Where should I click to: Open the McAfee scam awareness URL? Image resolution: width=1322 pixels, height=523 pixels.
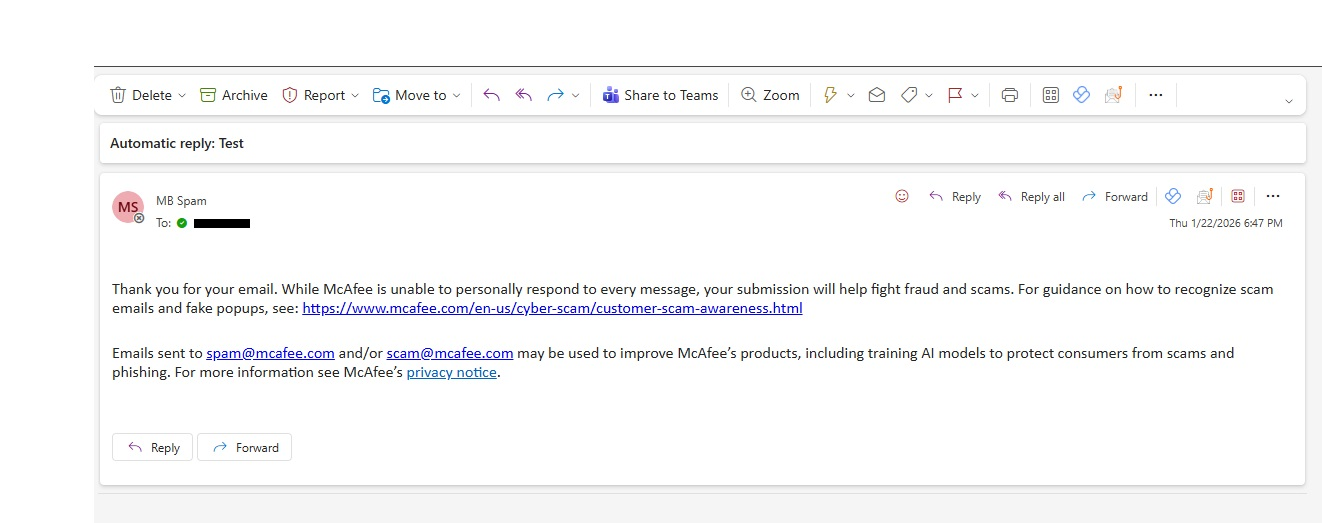tap(552, 308)
